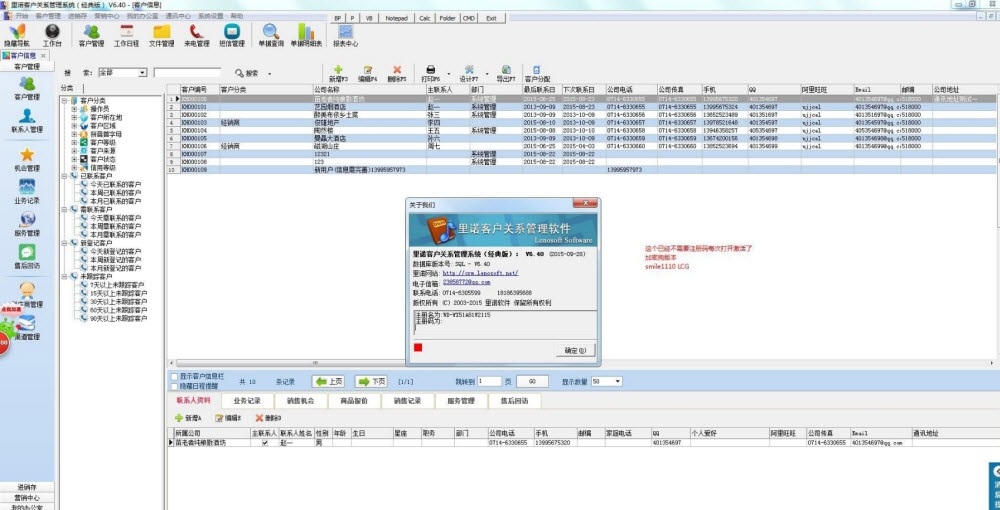
Task: Collapse the 客户分类 tree node
Action: (x=64, y=101)
